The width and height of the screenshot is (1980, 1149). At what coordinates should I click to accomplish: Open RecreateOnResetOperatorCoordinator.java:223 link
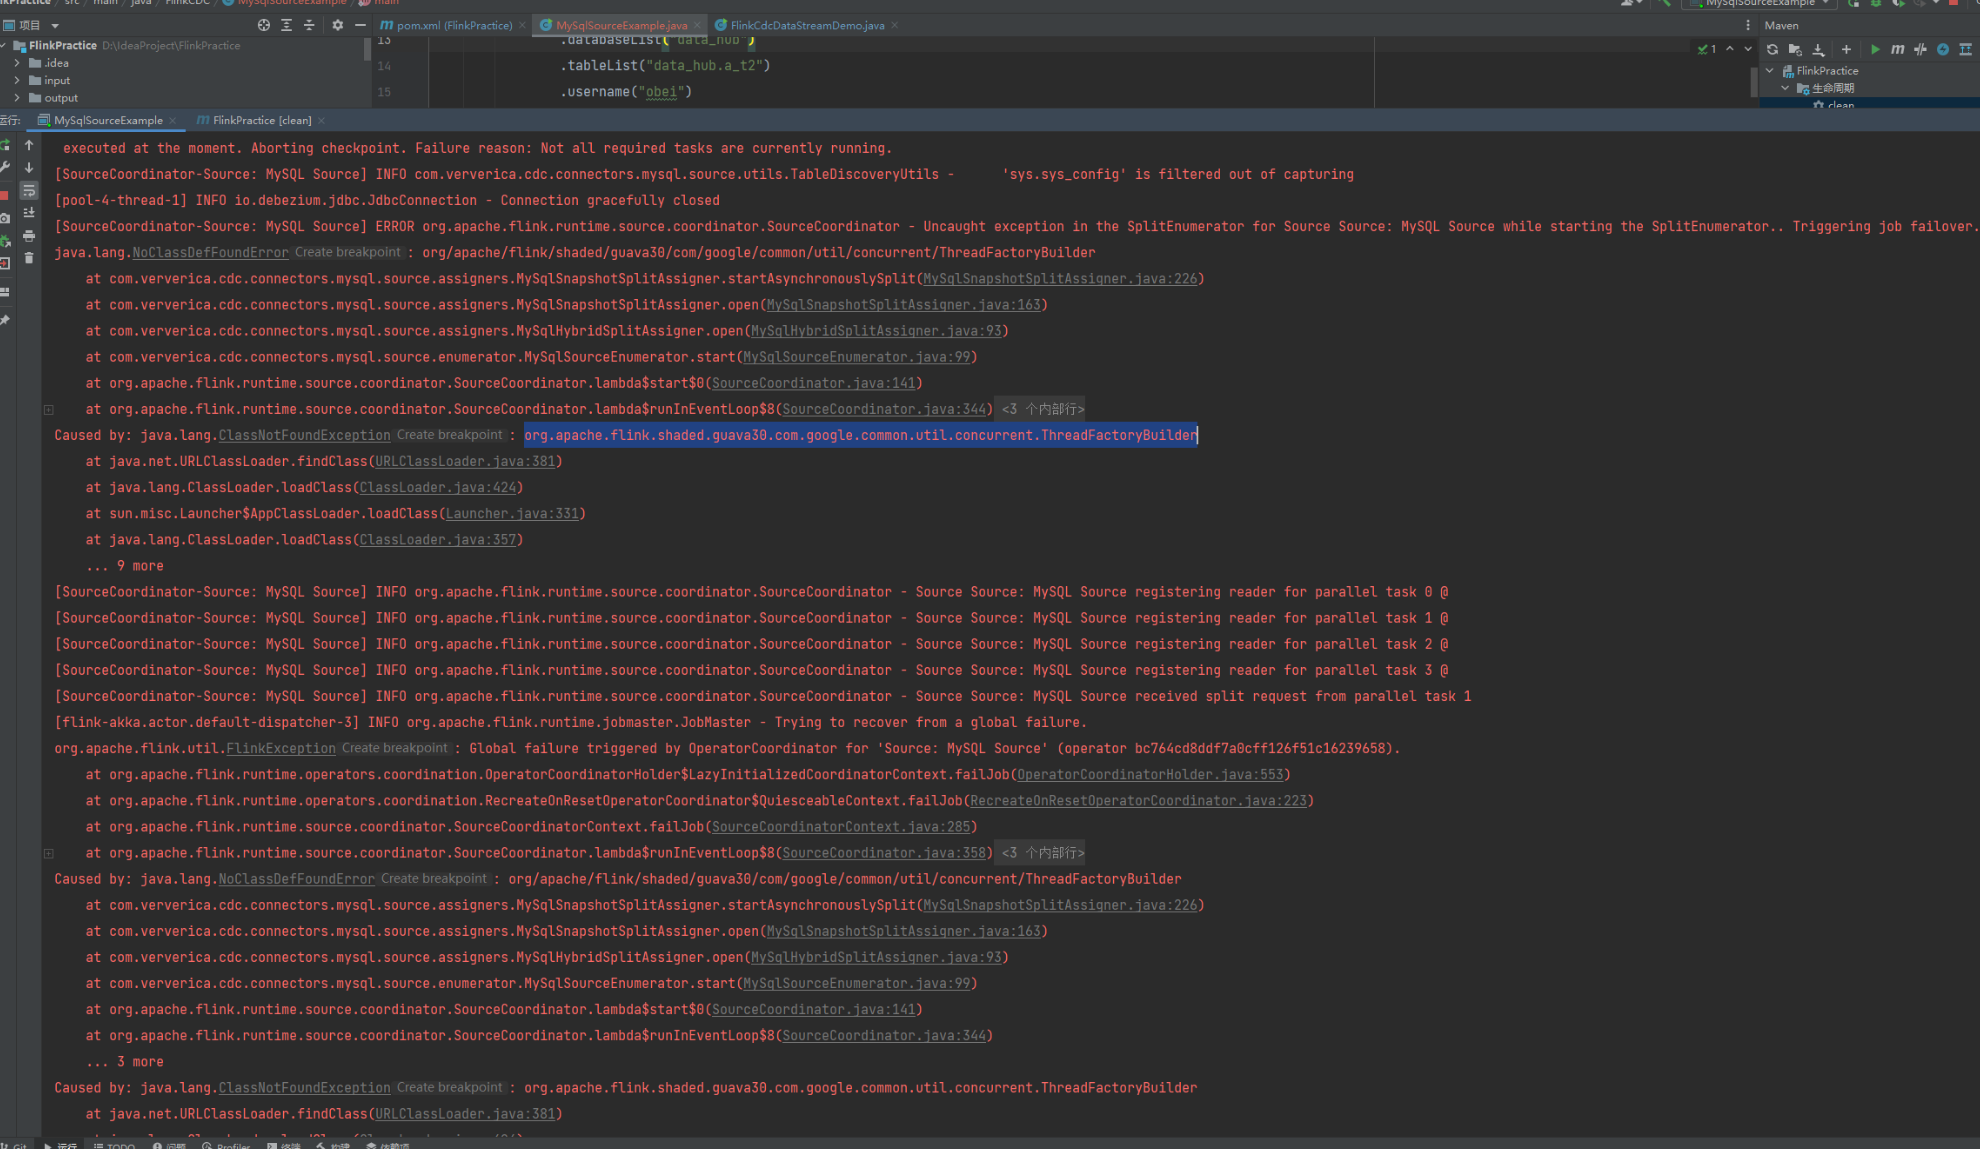coord(1138,801)
